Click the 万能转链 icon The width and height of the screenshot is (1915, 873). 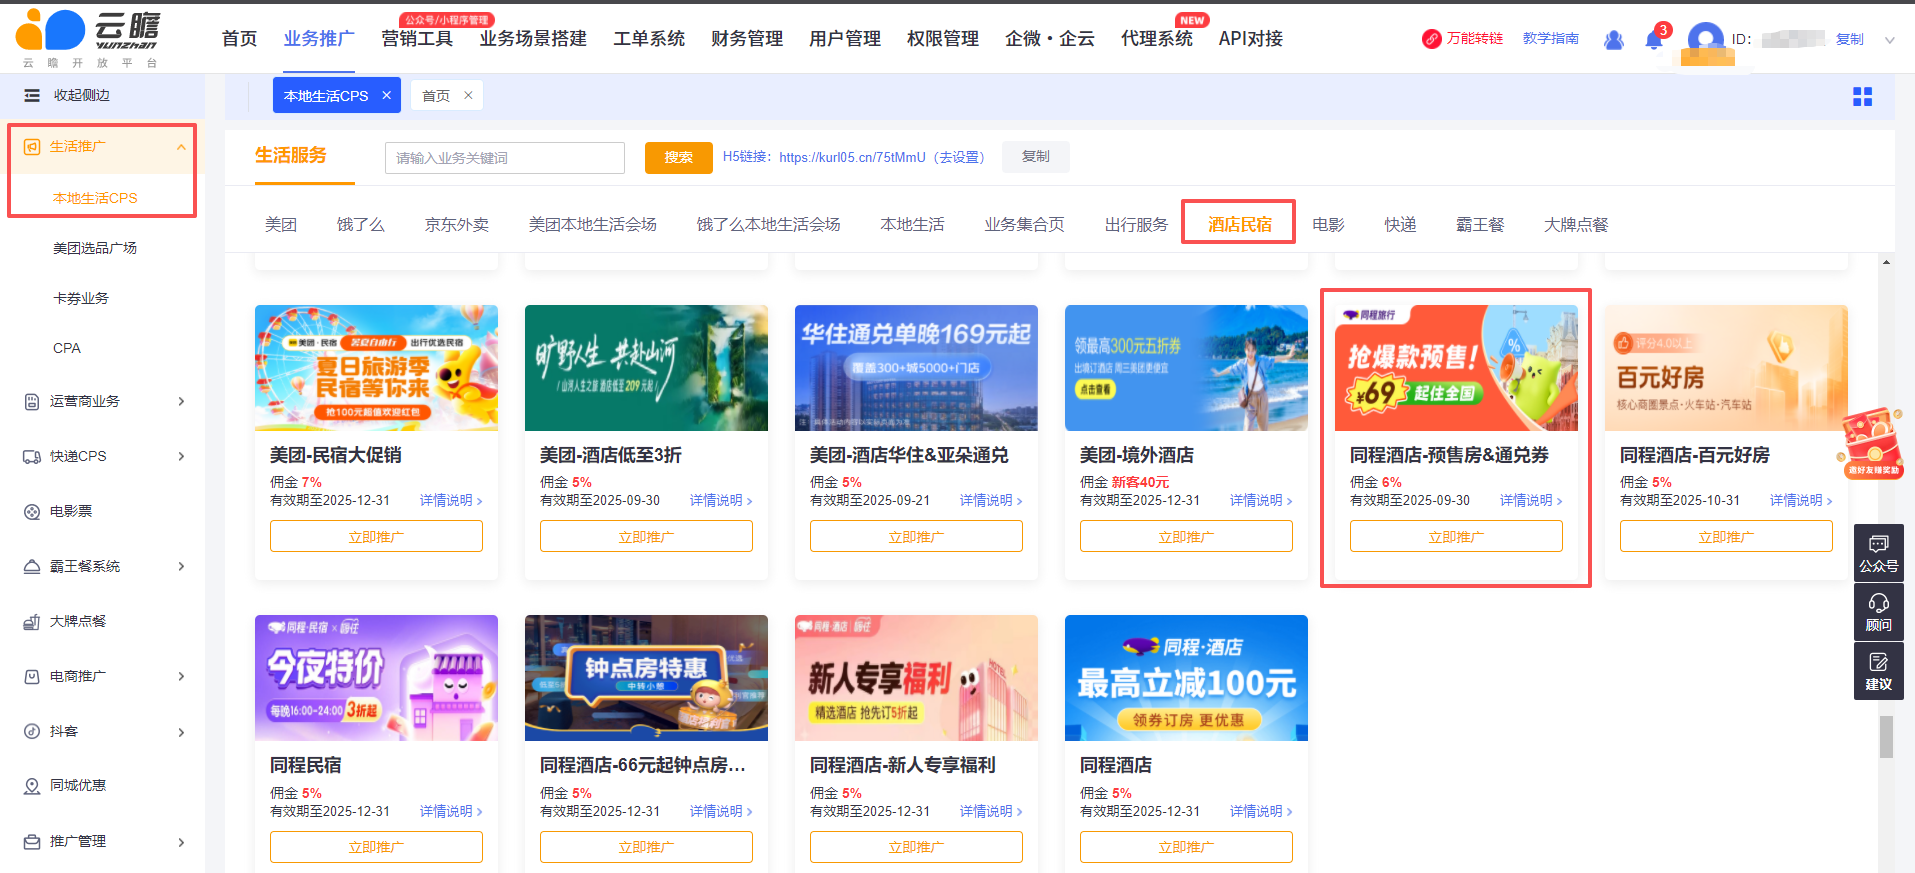tap(1432, 39)
